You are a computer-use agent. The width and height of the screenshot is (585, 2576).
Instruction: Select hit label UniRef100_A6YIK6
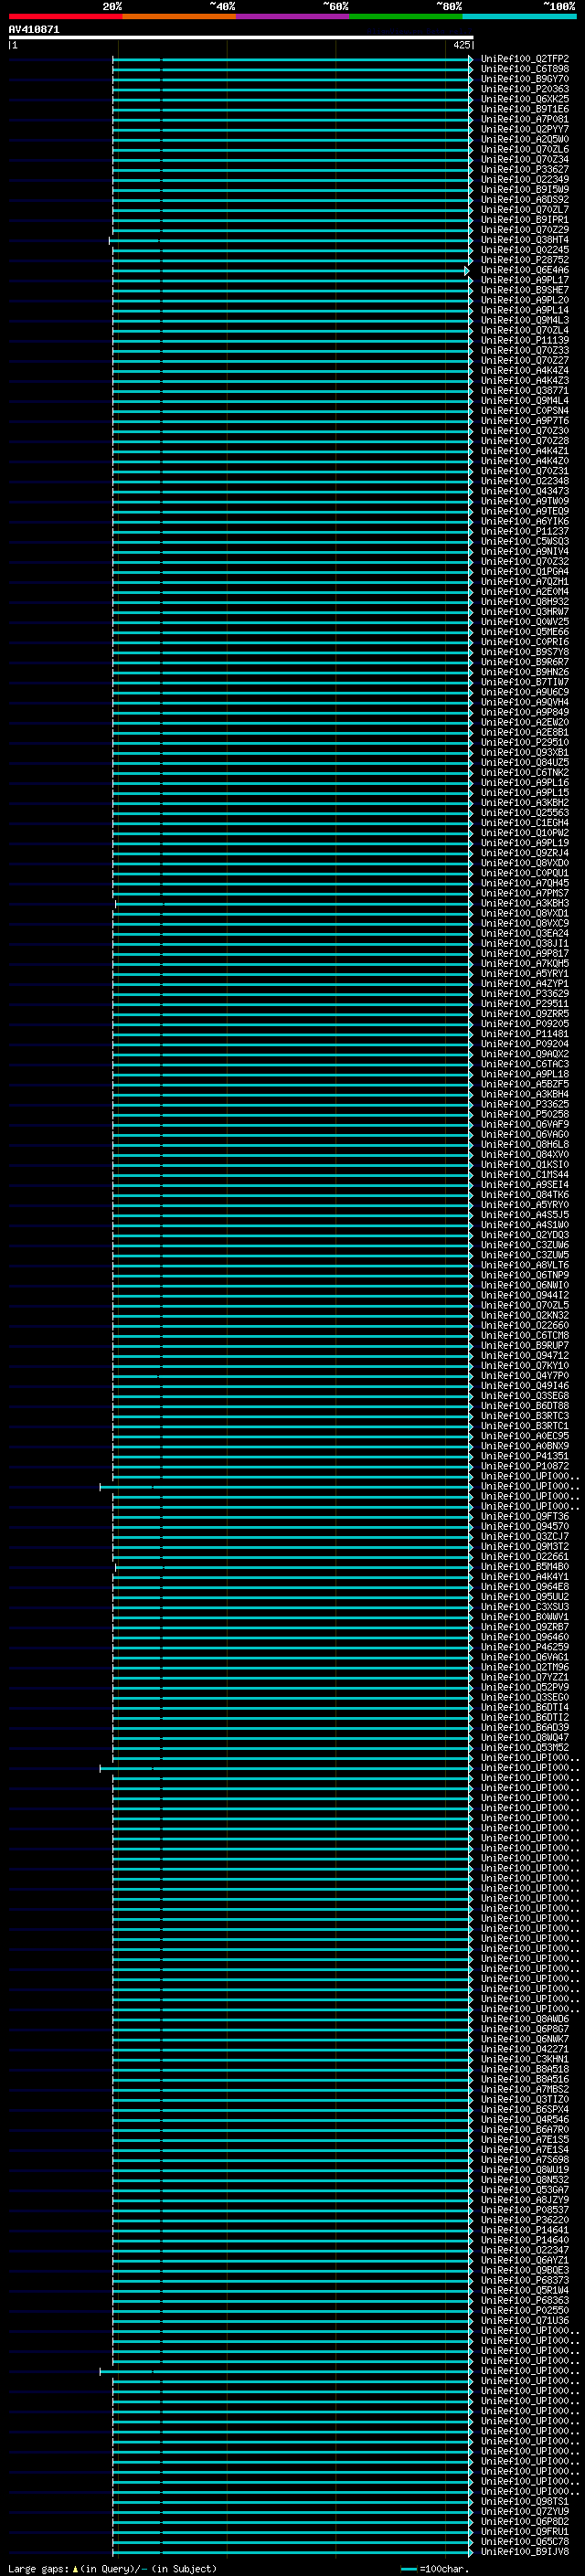tap(525, 521)
